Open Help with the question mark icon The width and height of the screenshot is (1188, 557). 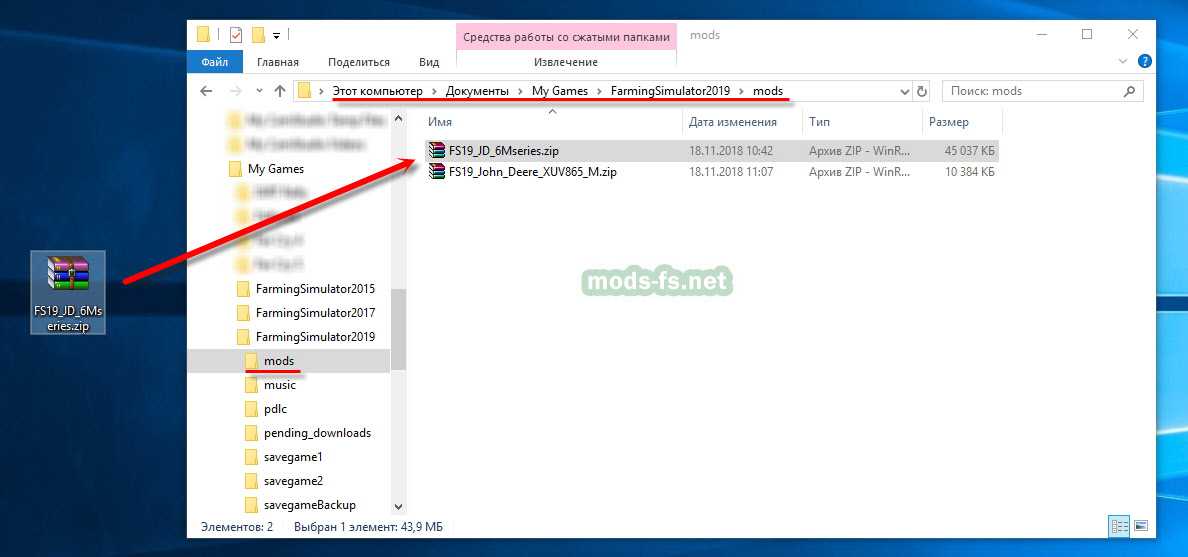tap(1146, 61)
